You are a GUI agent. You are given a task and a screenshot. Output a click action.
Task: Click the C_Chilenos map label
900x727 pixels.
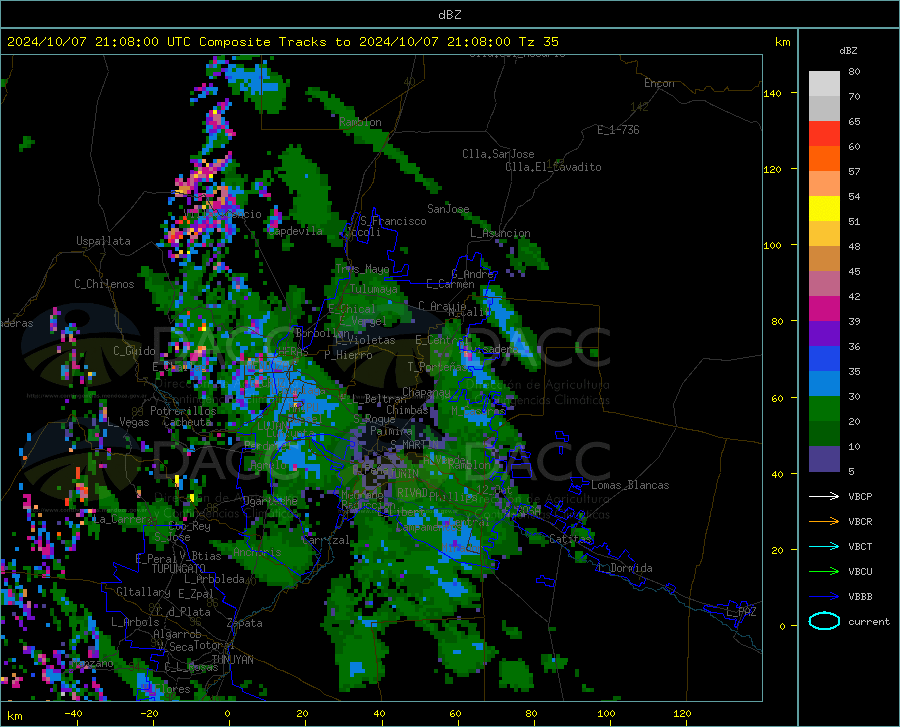point(104,284)
